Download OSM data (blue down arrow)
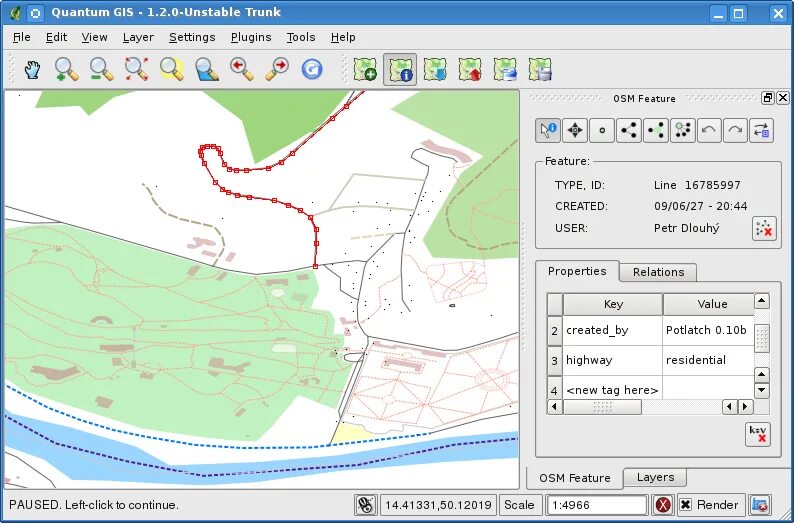Image resolution: width=794 pixels, height=523 pixels. 435,69
